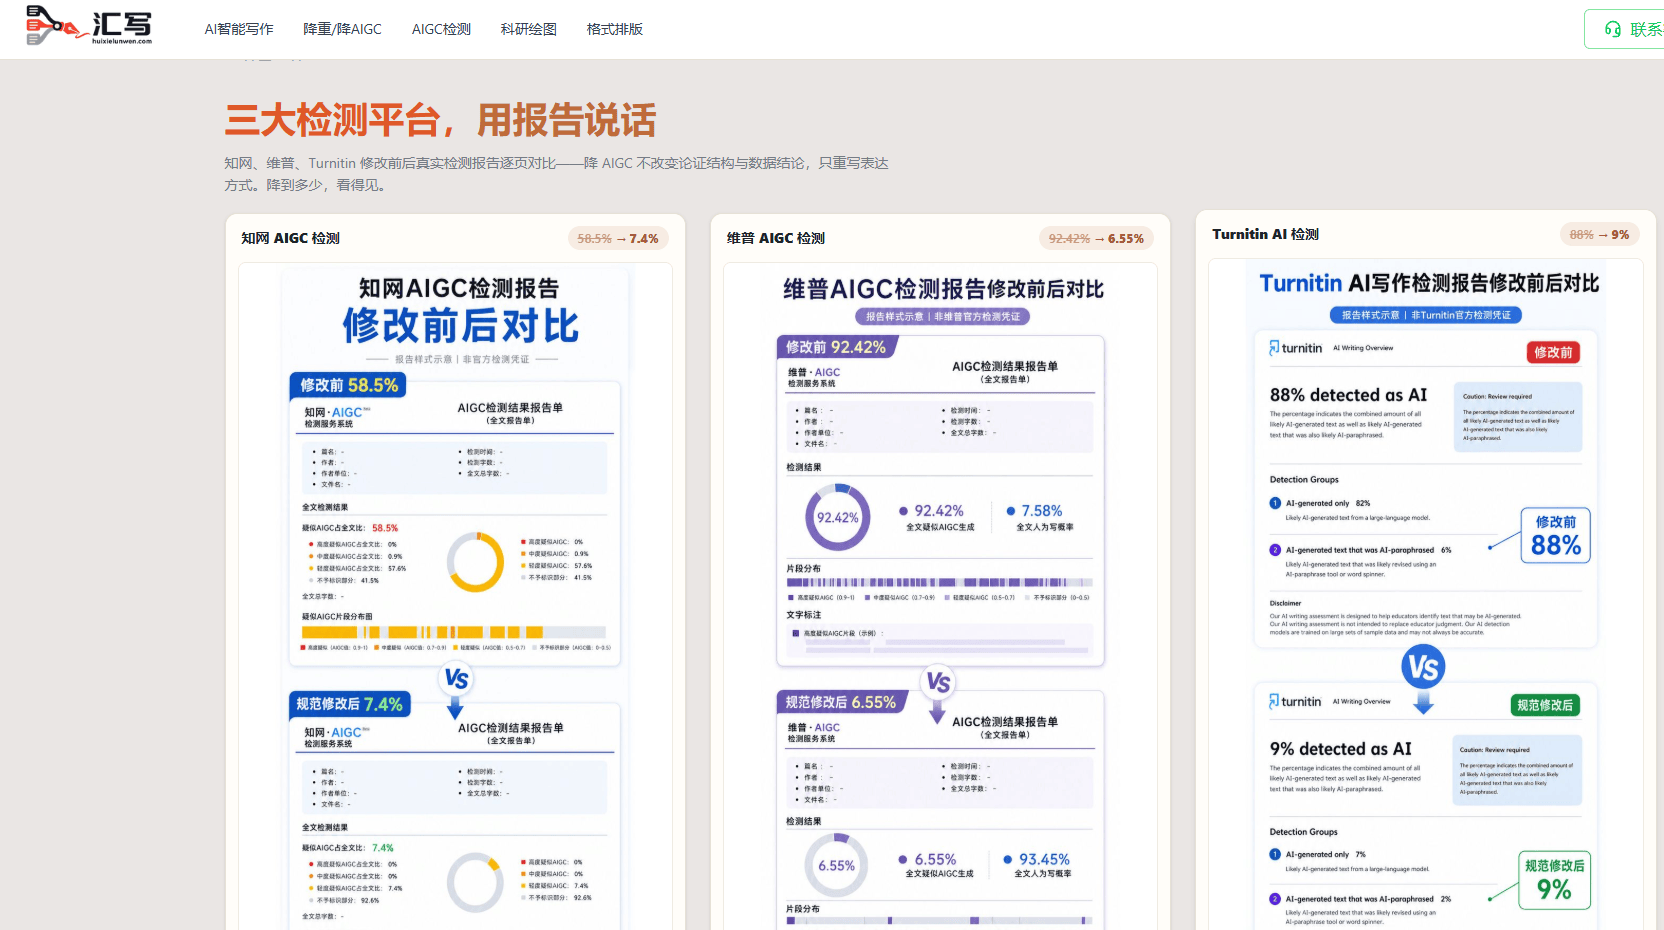Click the 联系 contact button
This screenshot has width=1664, height=930.
point(1625,29)
